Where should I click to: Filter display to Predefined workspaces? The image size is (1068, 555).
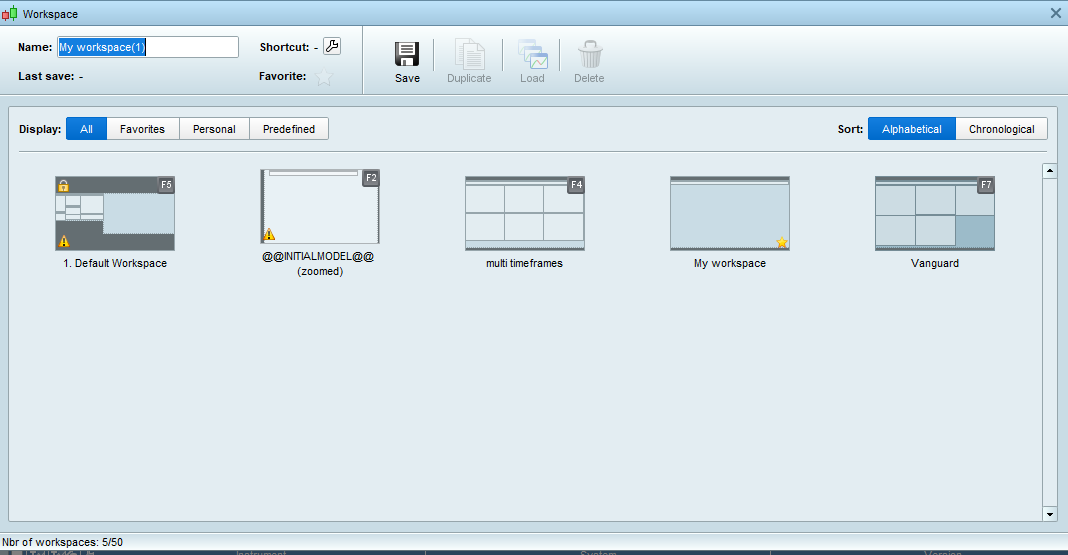tap(289, 129)
